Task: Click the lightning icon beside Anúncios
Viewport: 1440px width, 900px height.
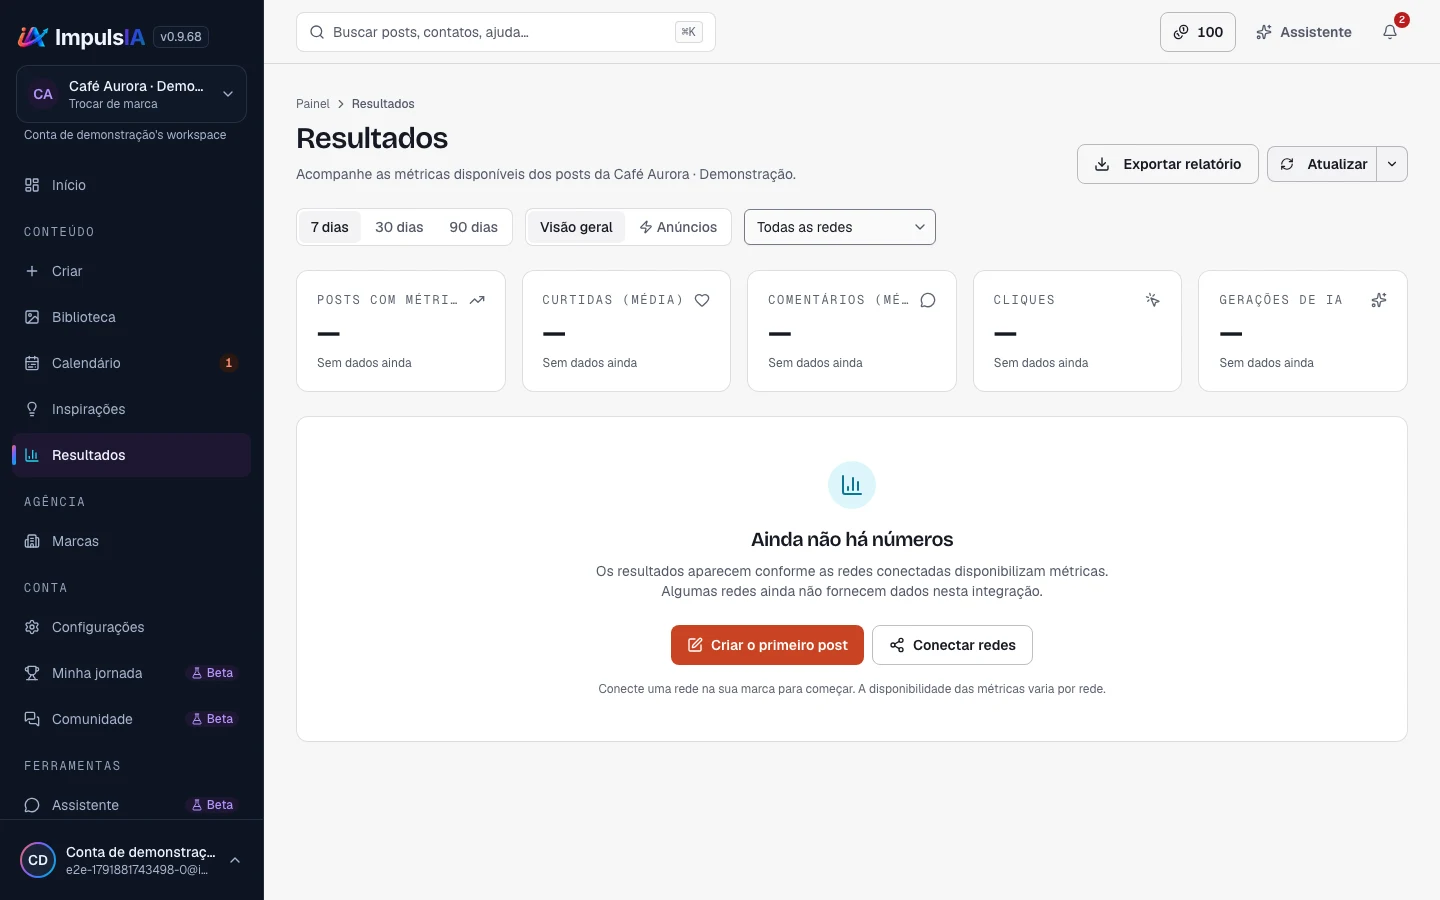Action: [x=646, y=227]
